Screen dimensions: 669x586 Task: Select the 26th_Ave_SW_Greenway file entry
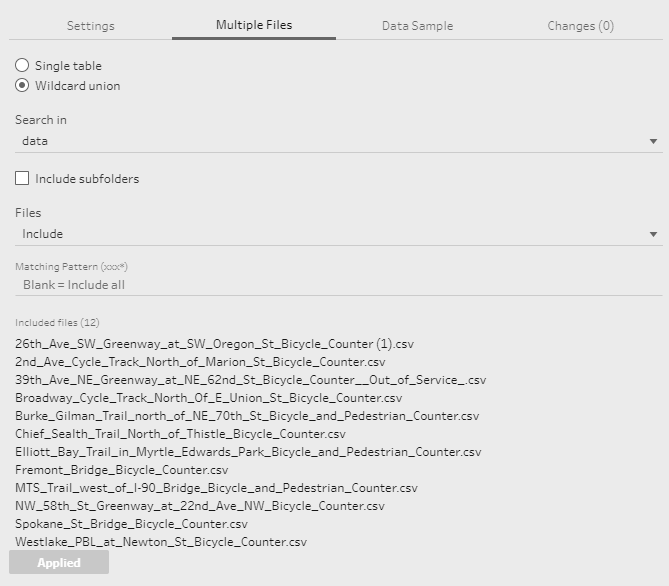tap(214, 344)
